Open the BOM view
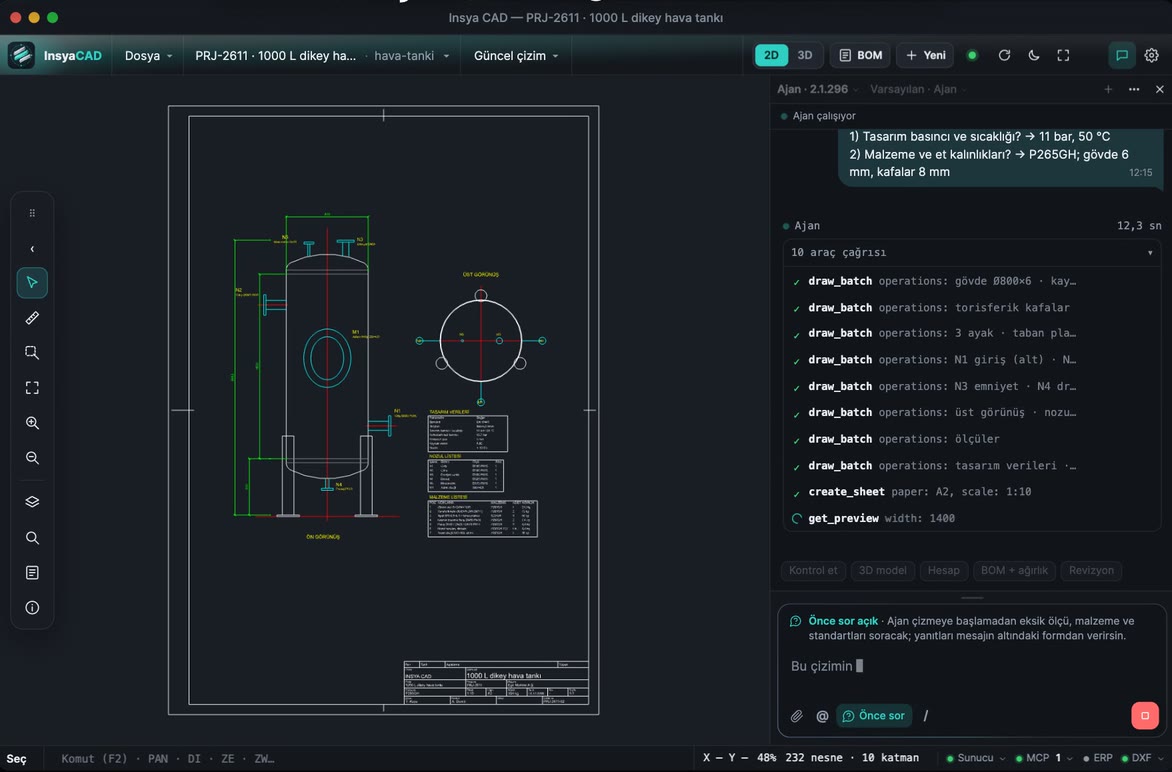Viewport: 1172px width, 772px height. pyautogui.click(x=860, y=55)
